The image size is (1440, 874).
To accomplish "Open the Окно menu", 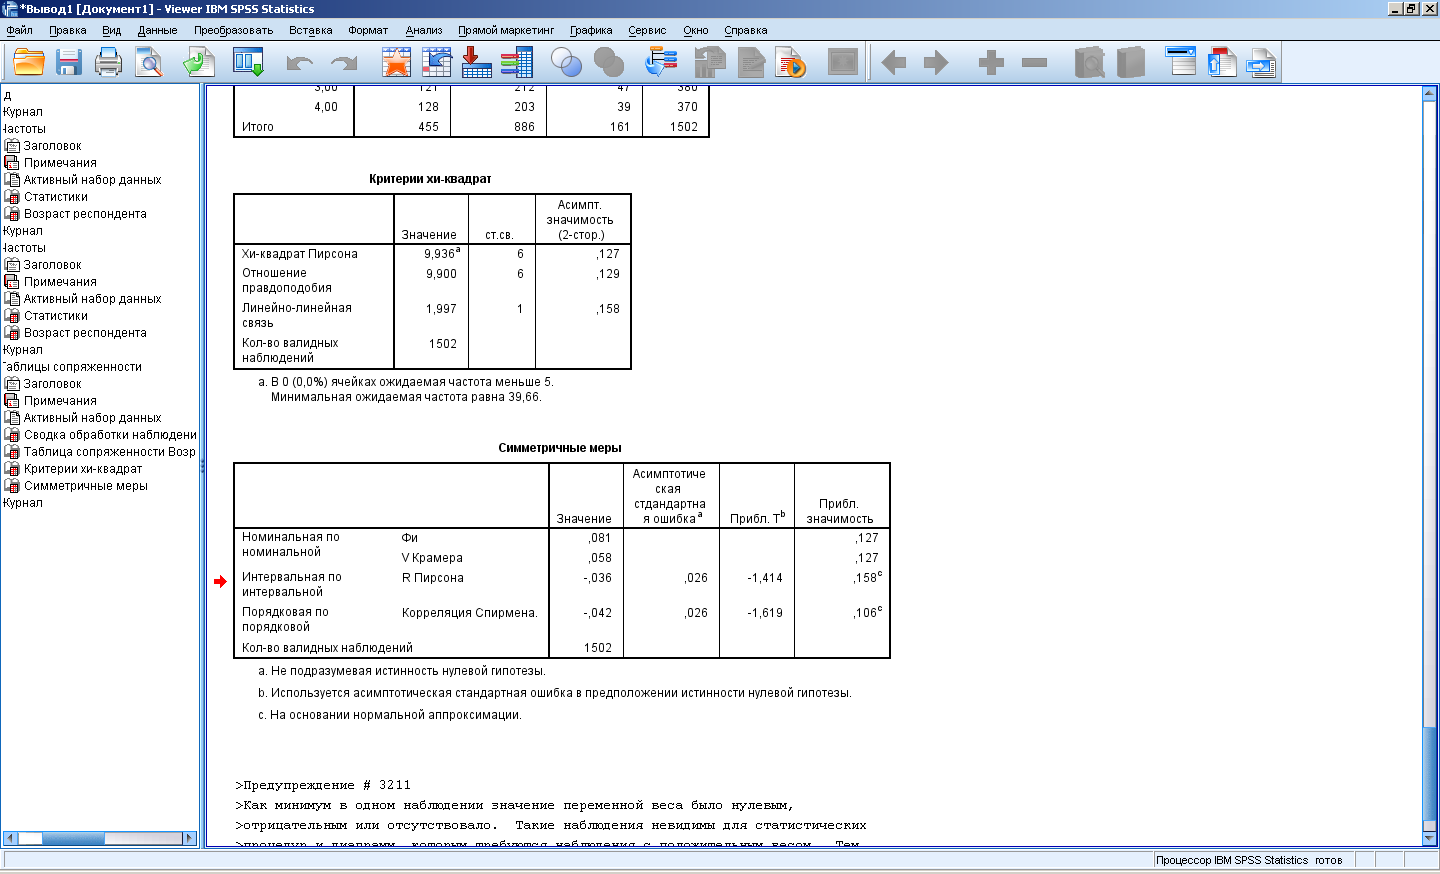I will coord(696,30).
